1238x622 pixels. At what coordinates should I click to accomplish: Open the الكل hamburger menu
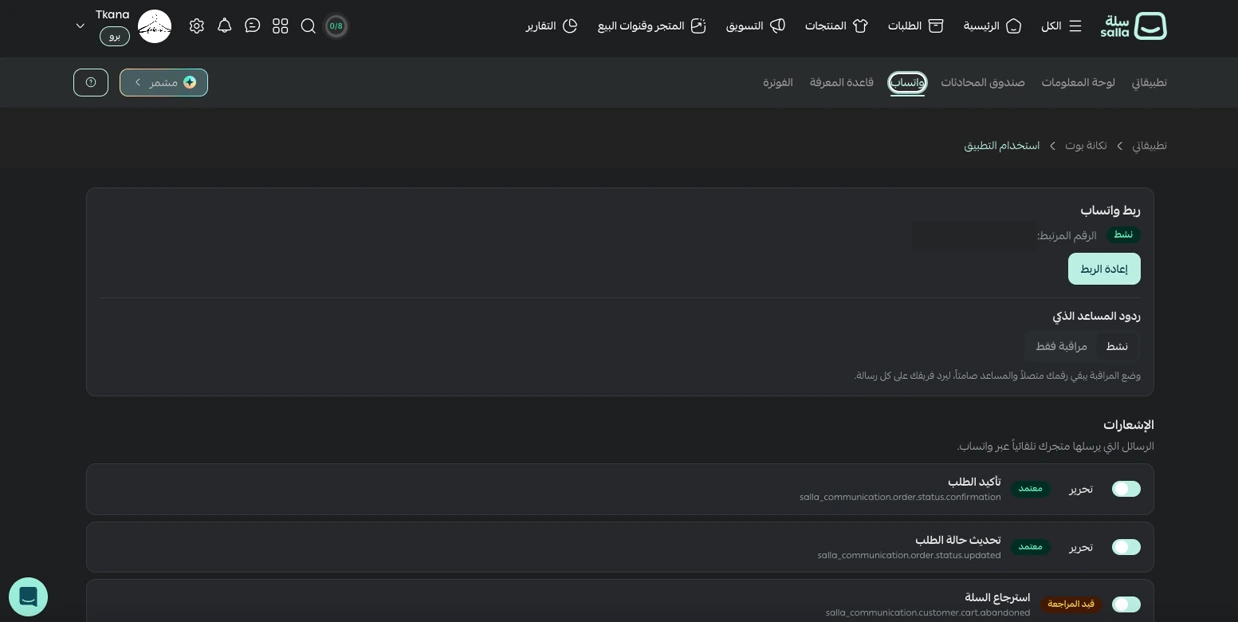pos(1061,26)
